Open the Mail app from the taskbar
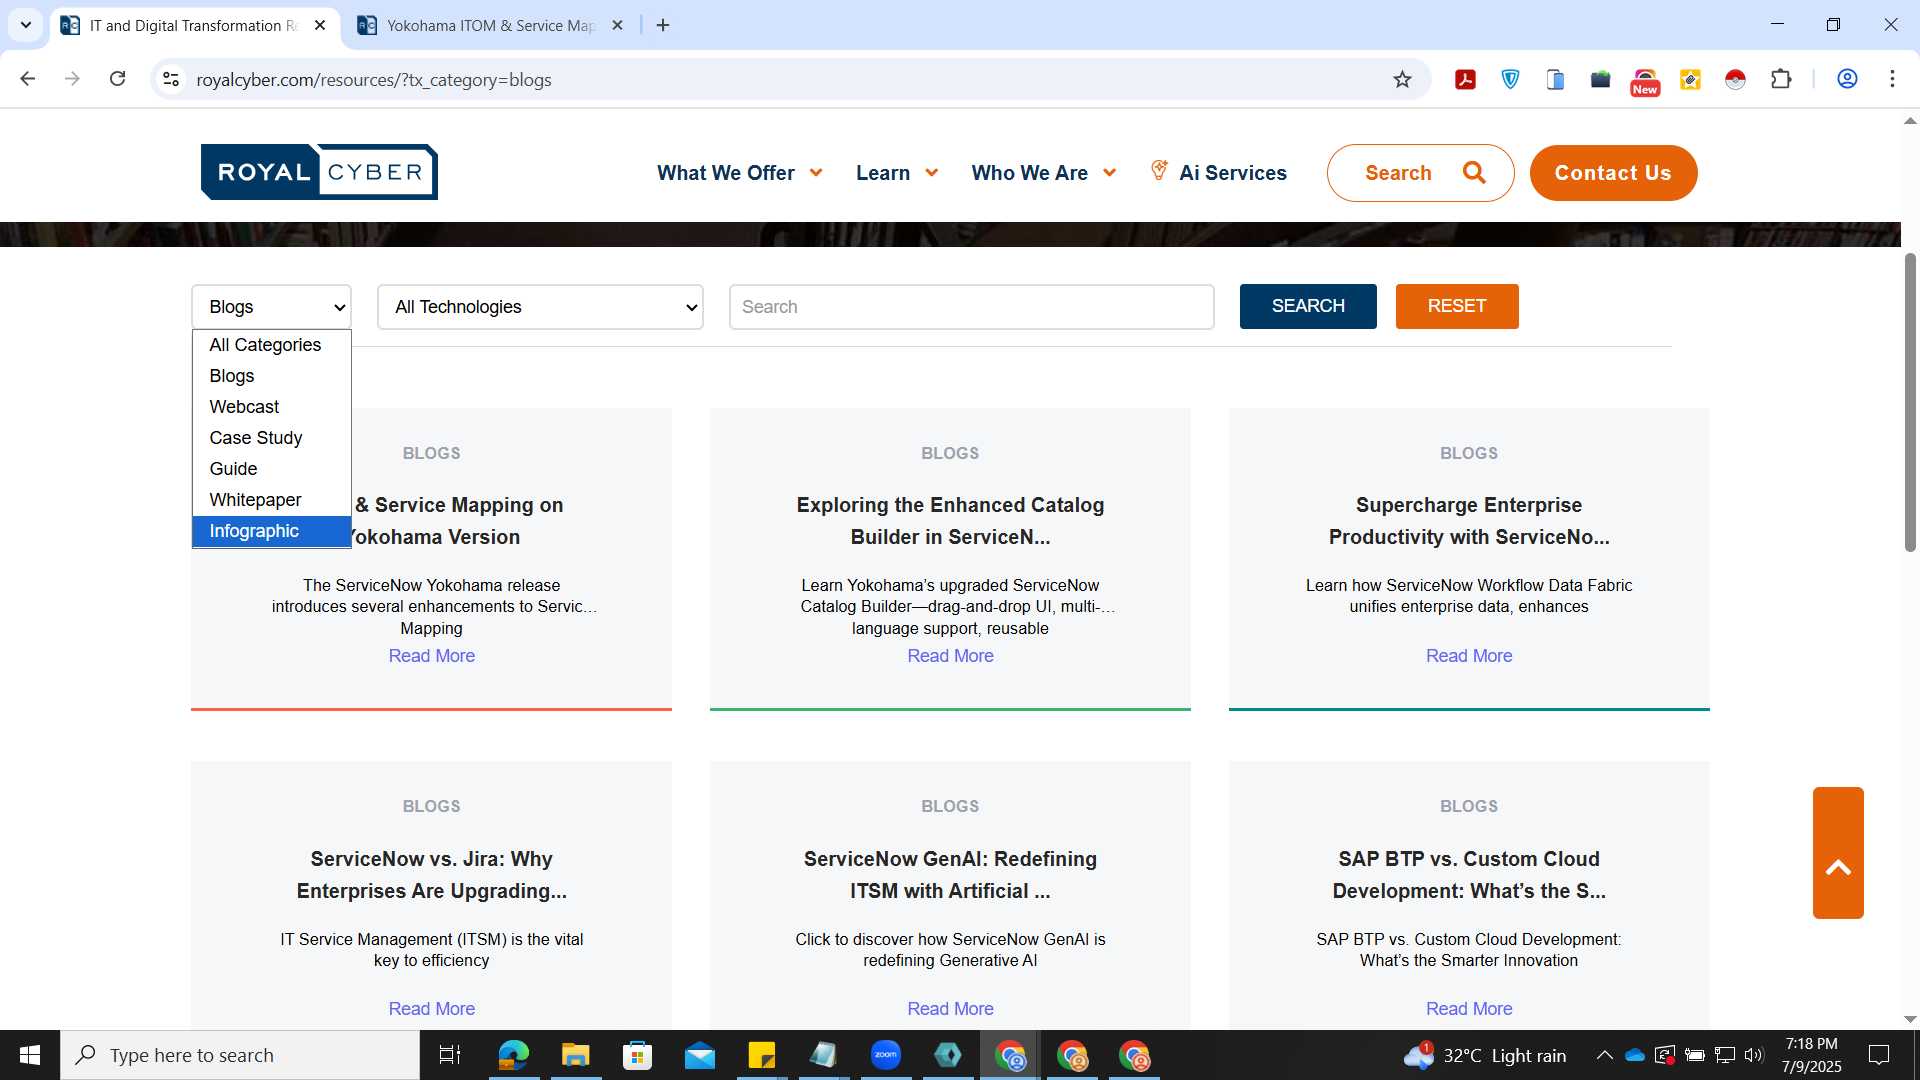Viewport: 1920px width, 1080px height. pyautogui.click(x=700, y=1055)
